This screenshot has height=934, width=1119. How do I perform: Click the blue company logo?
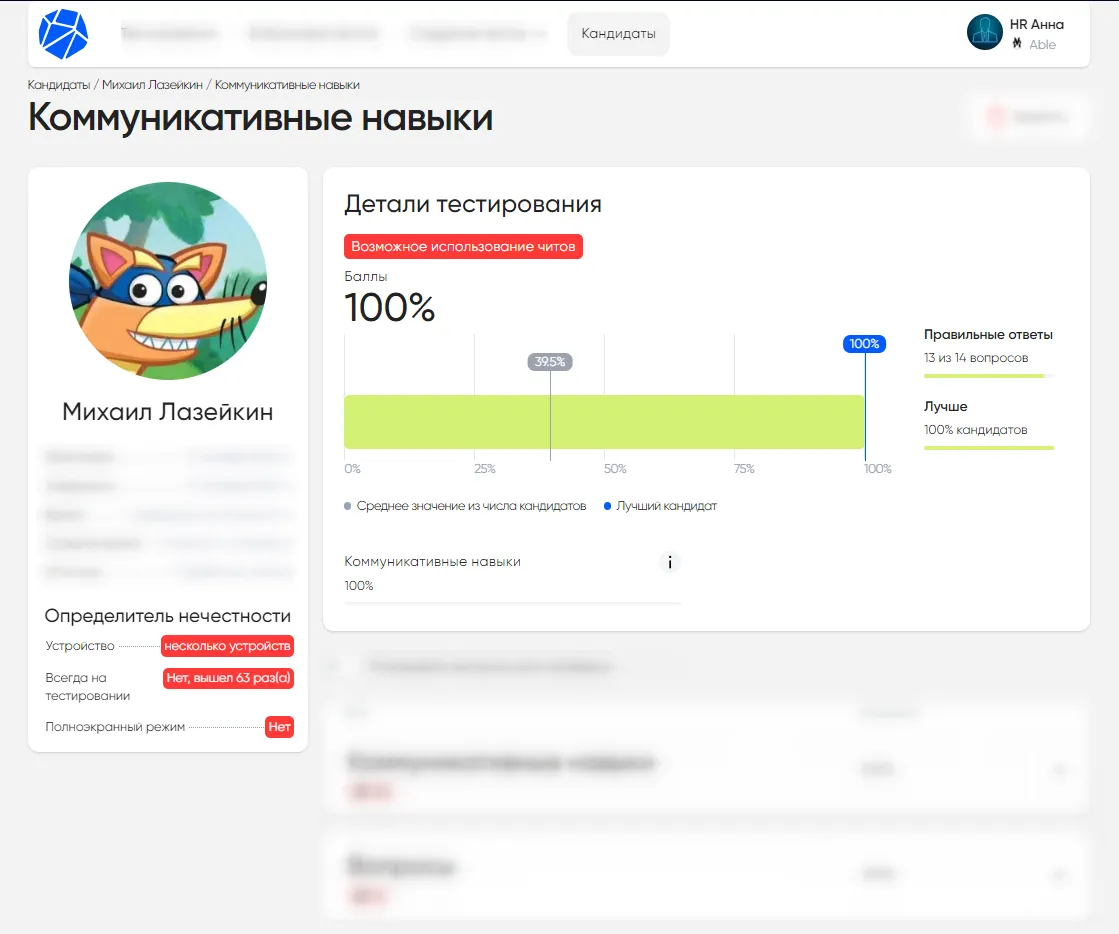[x=63, y=33]
